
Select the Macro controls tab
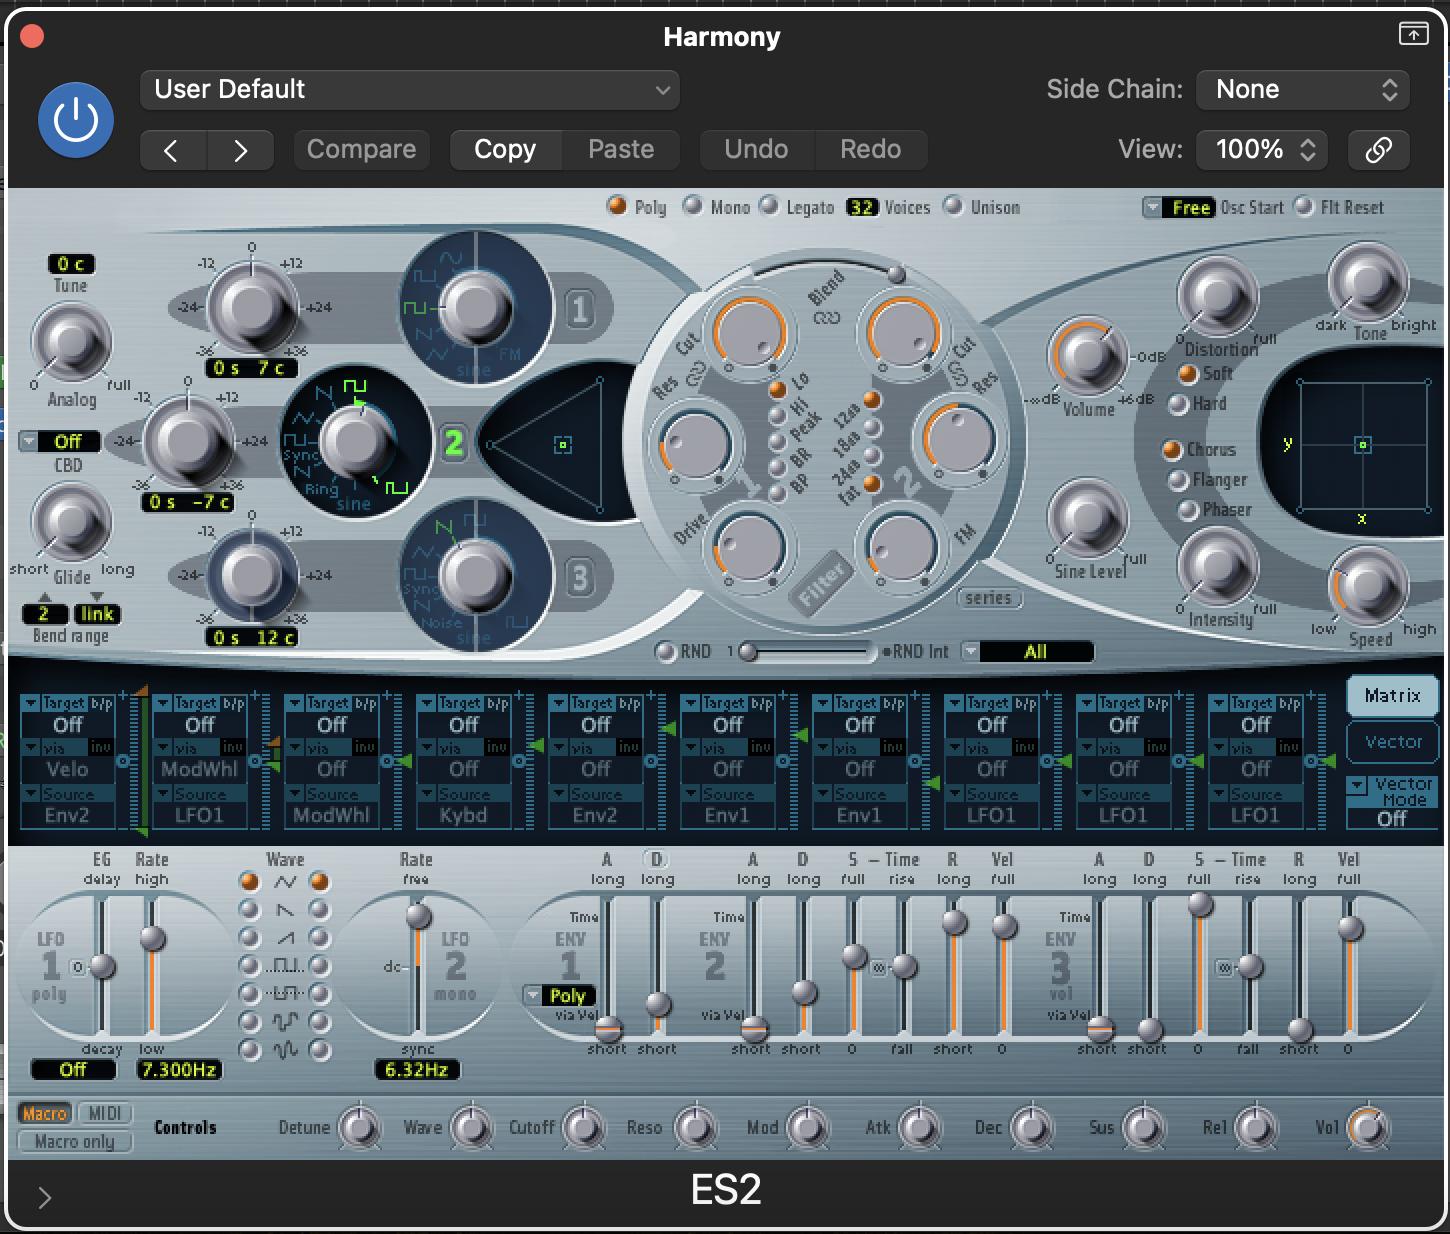coord(44,1113)
